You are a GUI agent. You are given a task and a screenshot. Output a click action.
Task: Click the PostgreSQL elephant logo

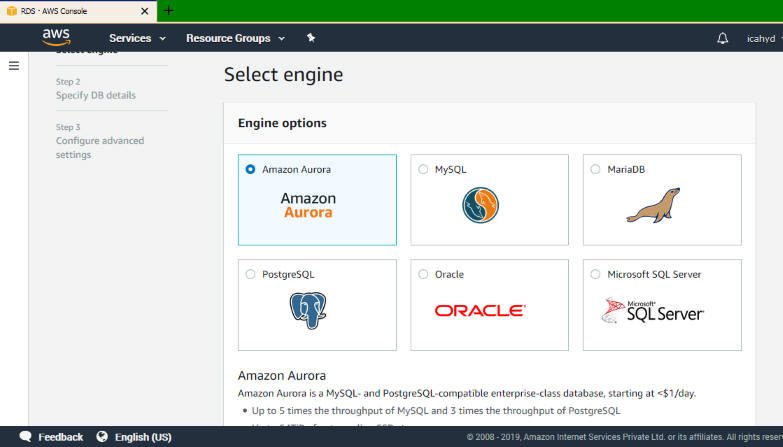[x=308, y=311]
